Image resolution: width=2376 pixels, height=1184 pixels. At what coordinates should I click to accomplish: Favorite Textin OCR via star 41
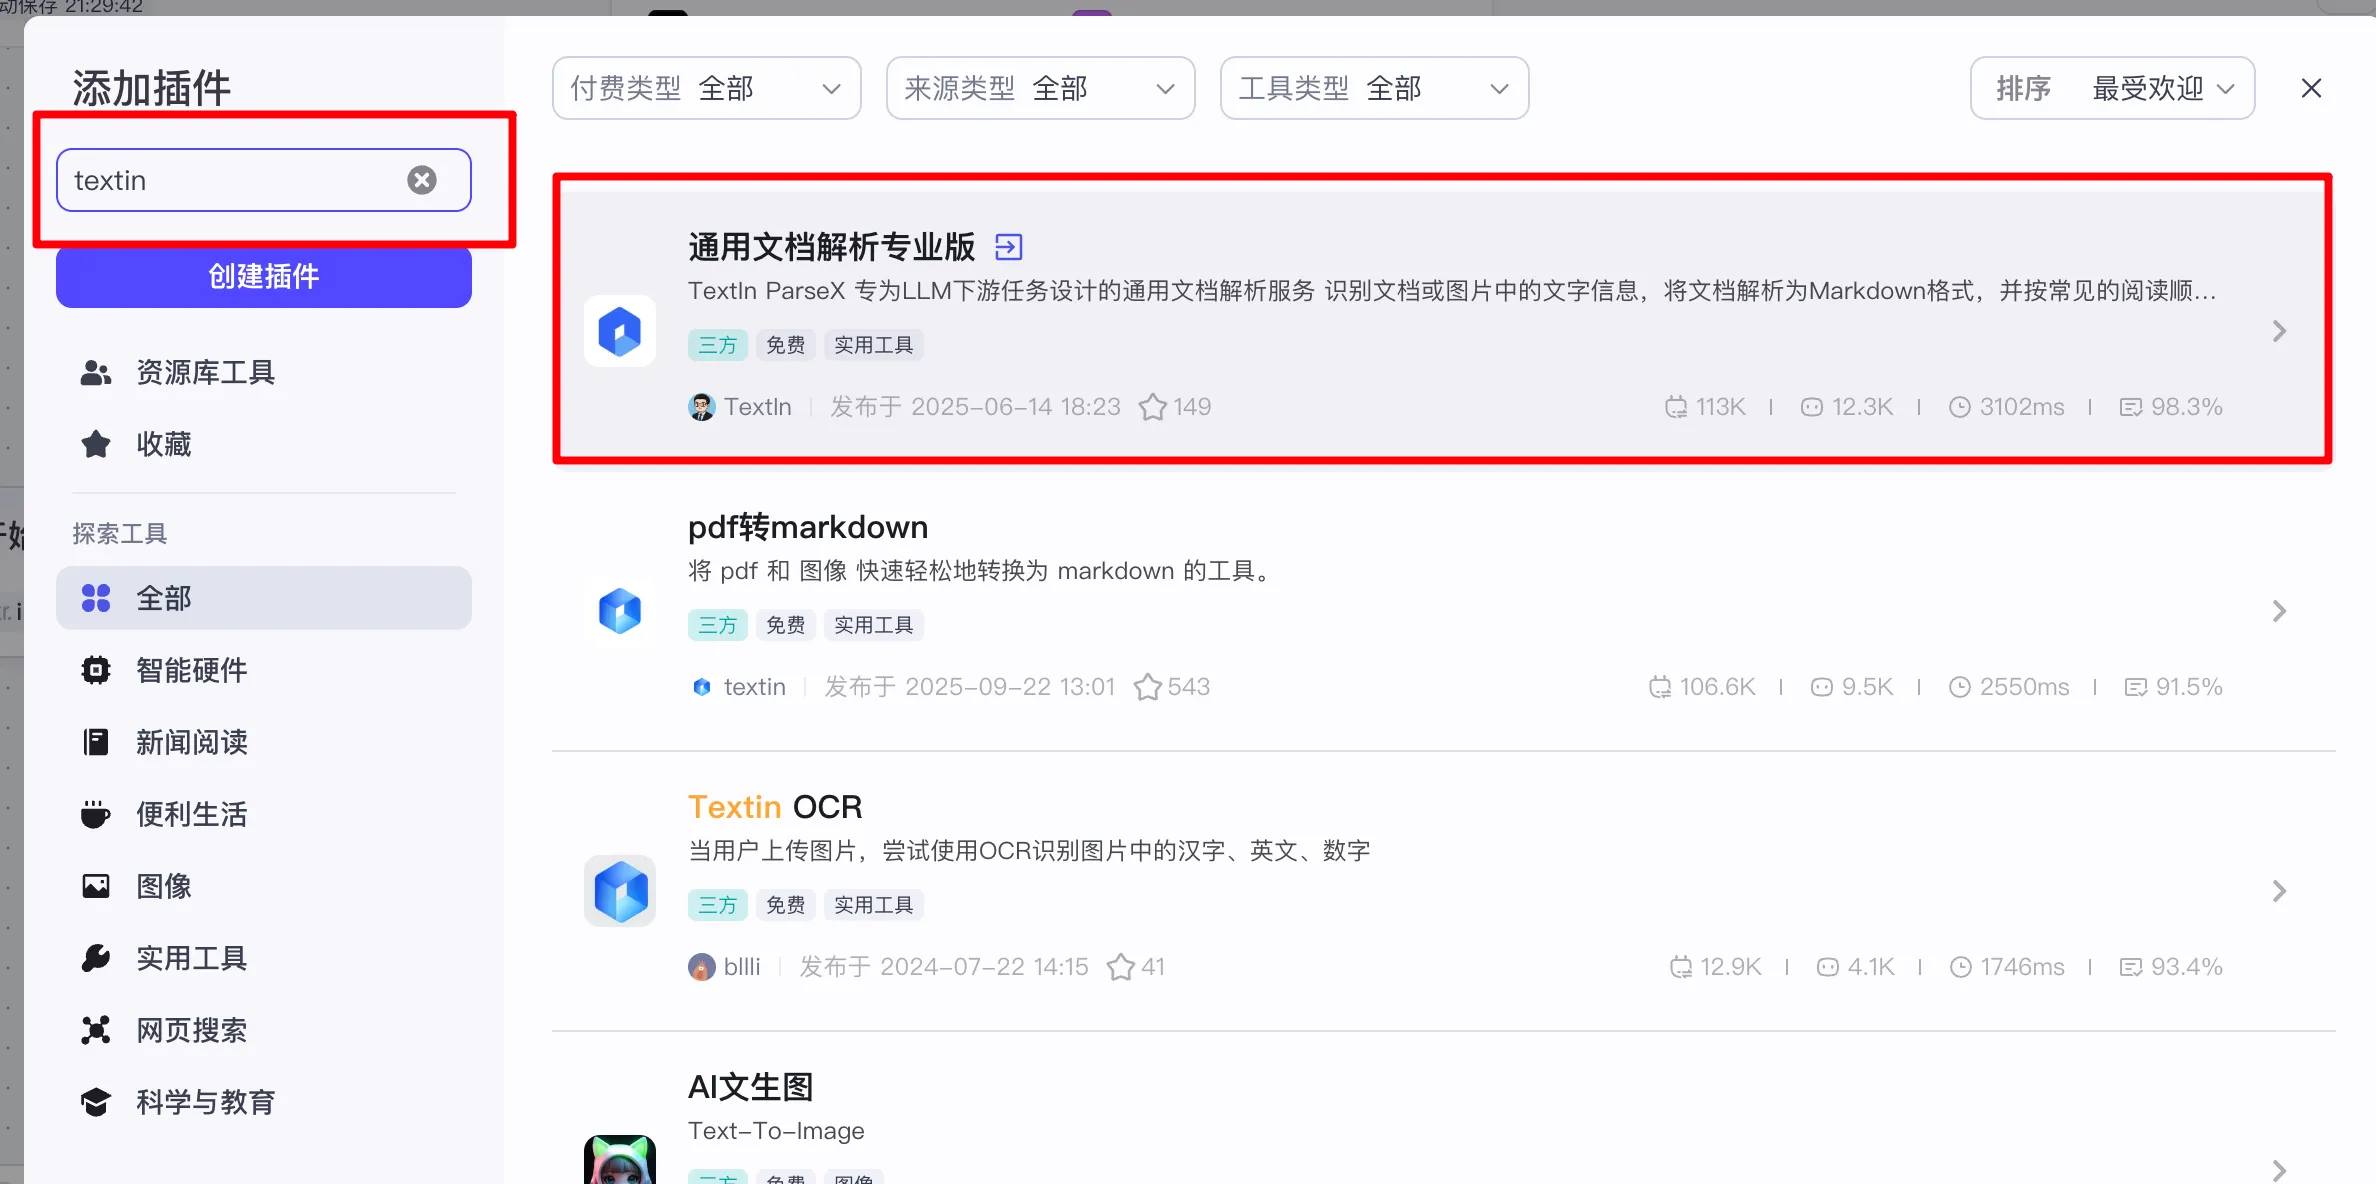pyautogui.click(x=1121, y=967)
